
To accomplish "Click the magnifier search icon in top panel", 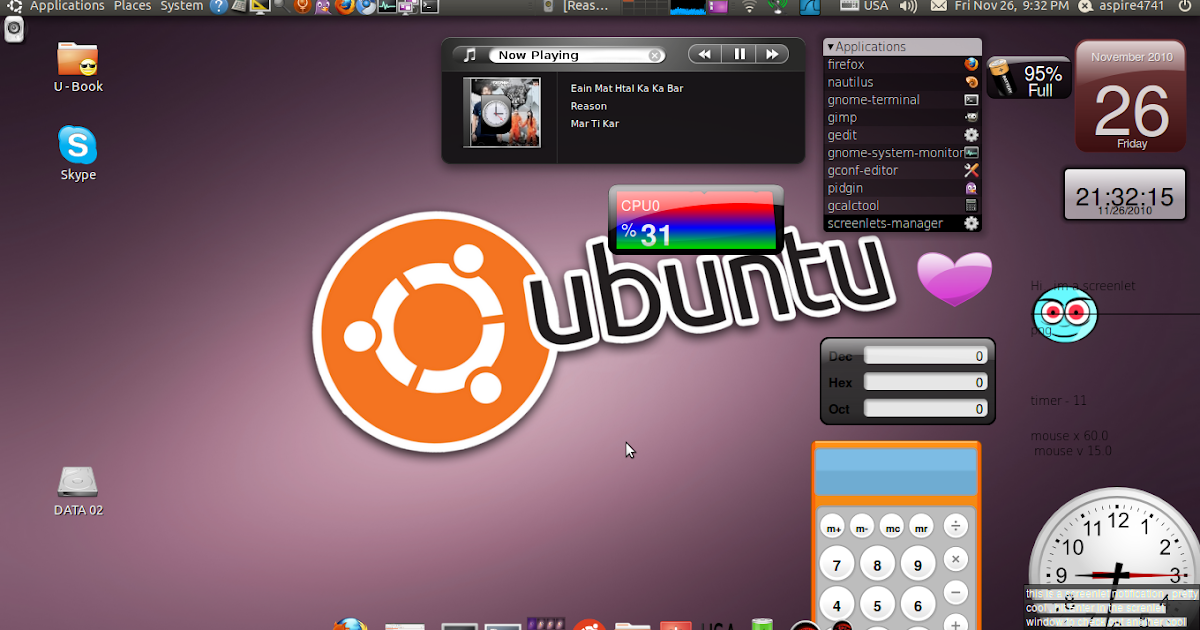I will [x=282, y=6].
